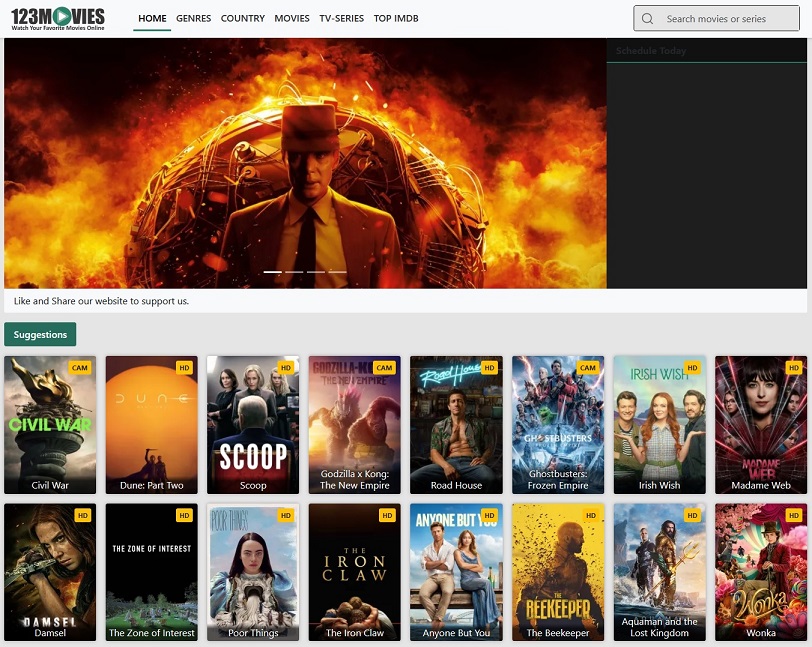Select the Suggestions button
812x647 pixels.
click(40, 334)
